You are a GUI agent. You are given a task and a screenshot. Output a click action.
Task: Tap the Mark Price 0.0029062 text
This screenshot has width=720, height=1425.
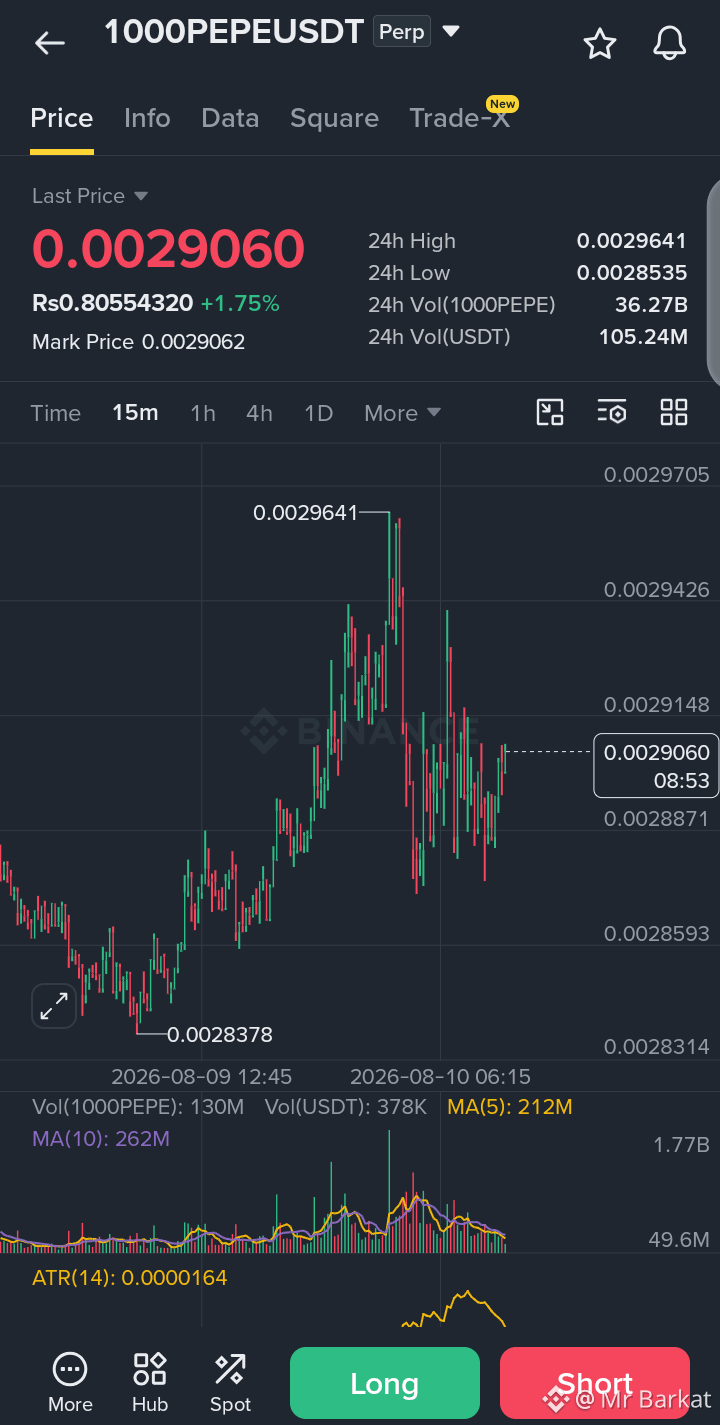pos(139,342)
